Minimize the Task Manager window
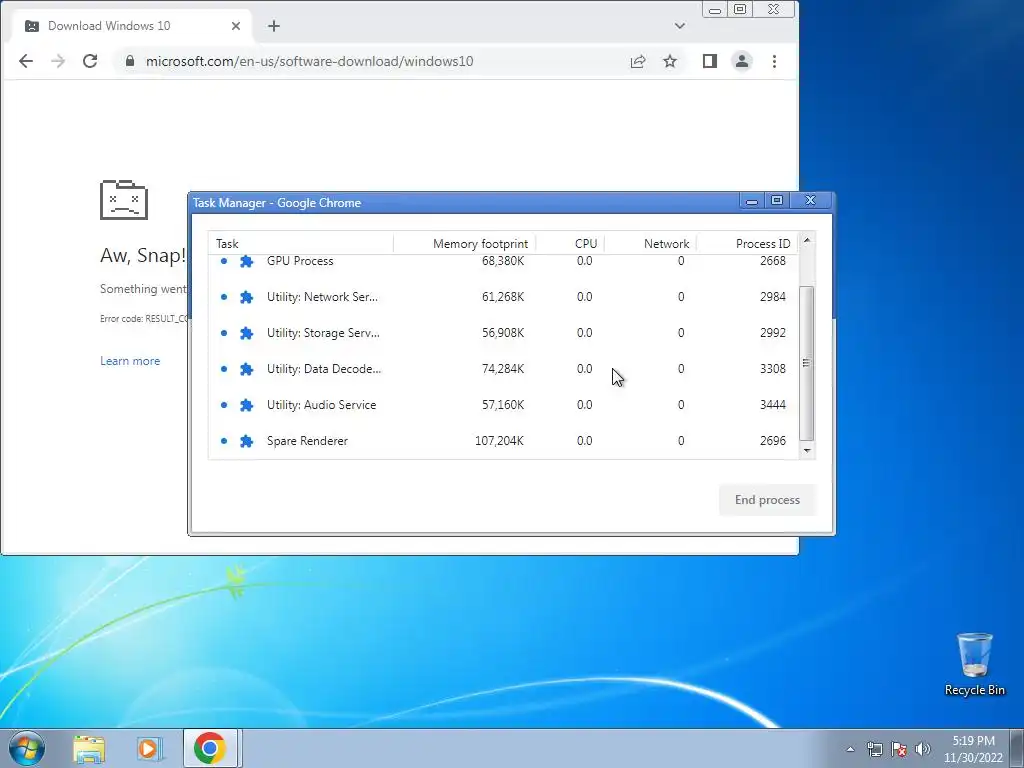Screen dimensions: 1024x768 pyautogui.click(x=752, y=200)
